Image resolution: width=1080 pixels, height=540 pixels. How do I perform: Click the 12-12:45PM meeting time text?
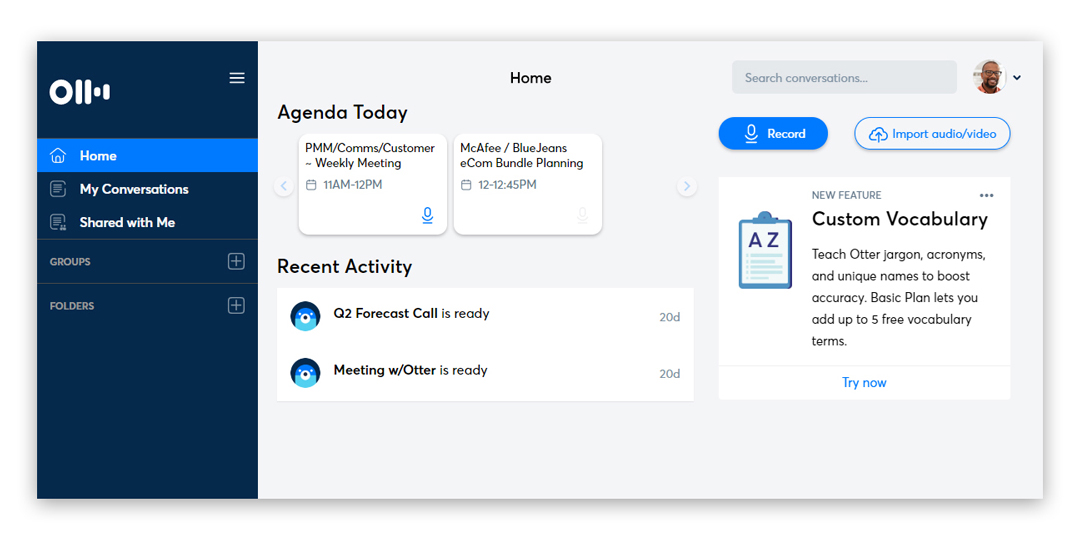(x=507, y=185)
